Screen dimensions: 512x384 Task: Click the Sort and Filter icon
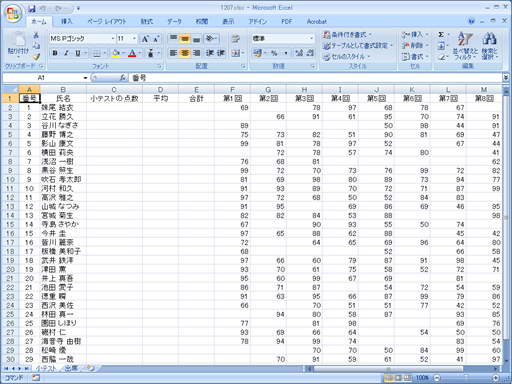tap(465, 46)
